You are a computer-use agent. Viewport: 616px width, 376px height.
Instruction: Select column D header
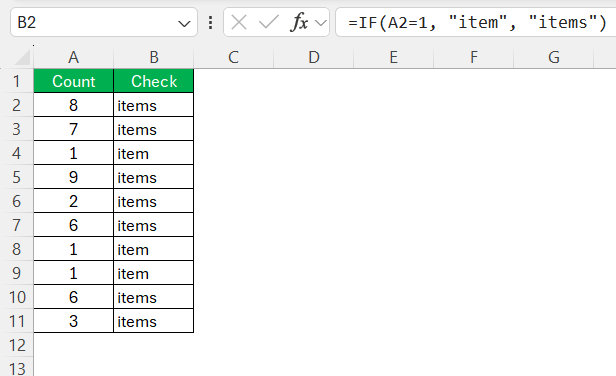314,57
